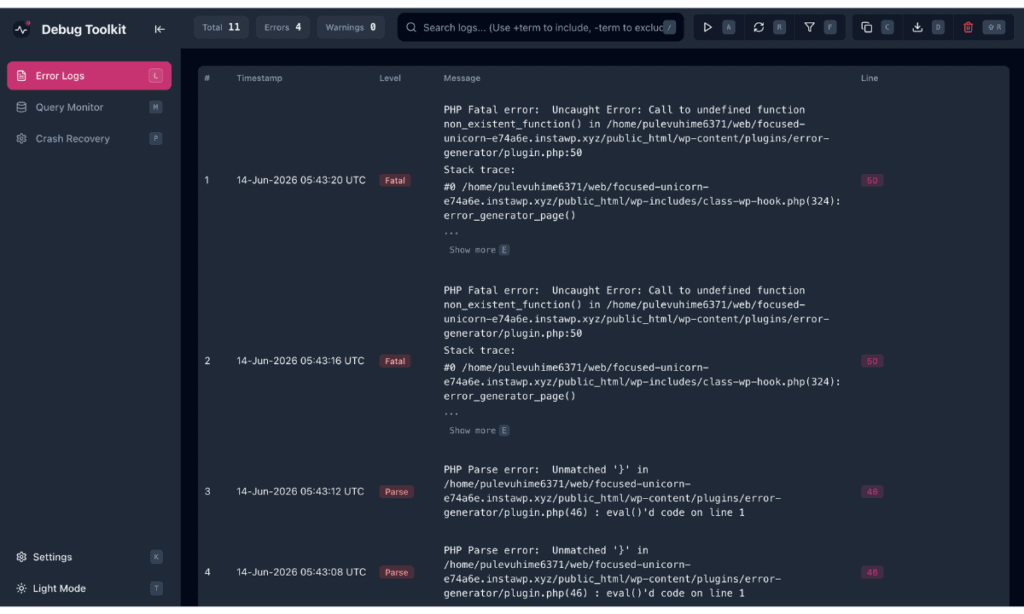
Task: Open the filter funnel icon
Action: [809, 27]
